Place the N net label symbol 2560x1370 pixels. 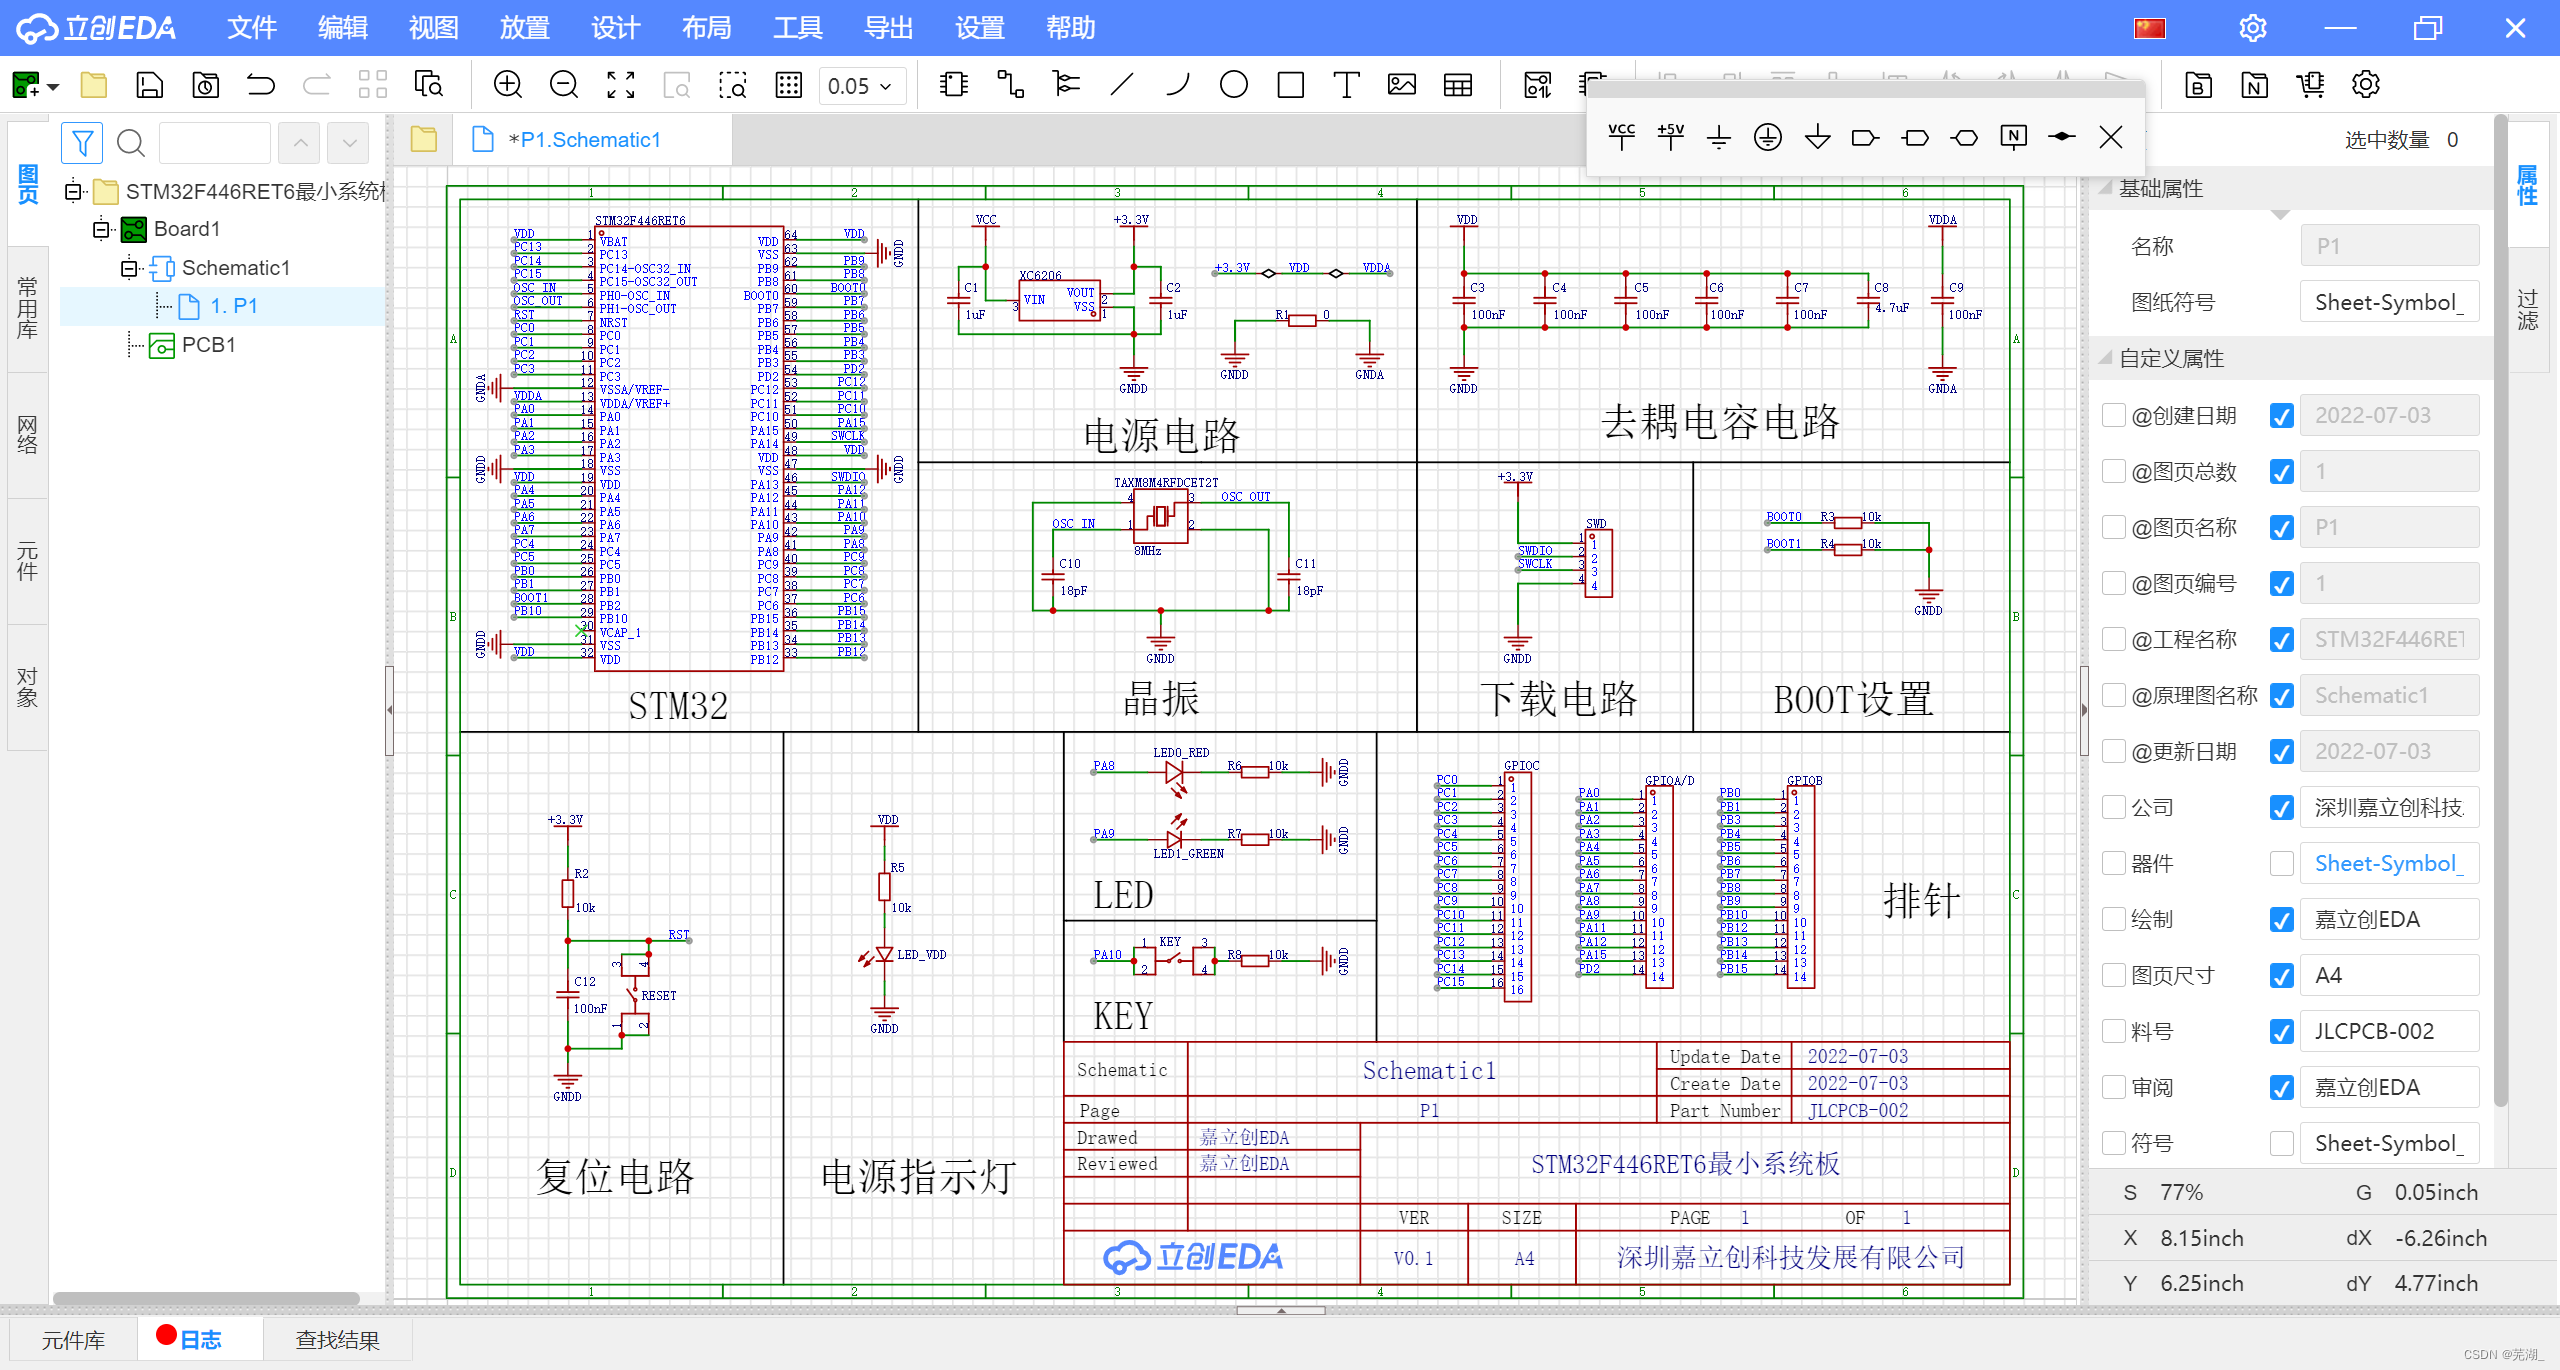(2013, 137)
